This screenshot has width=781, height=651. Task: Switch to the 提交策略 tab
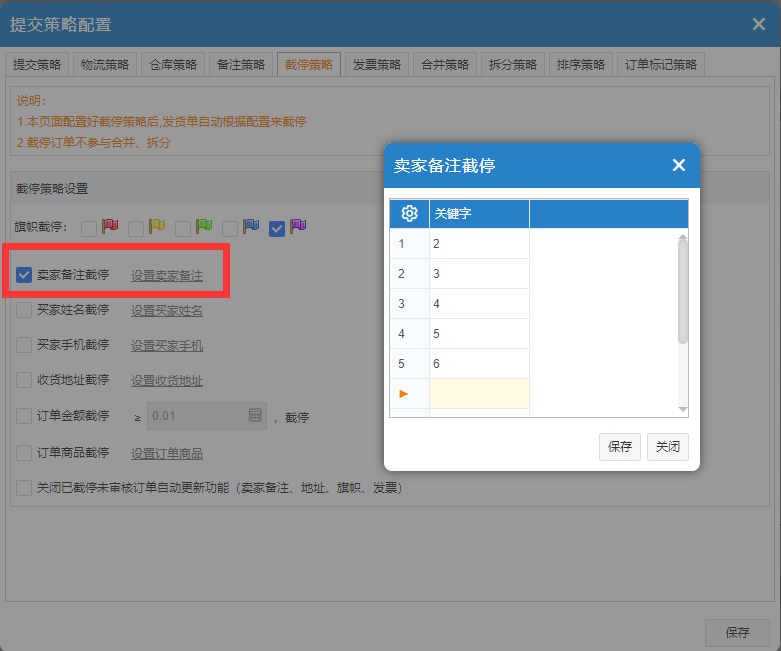(37, 65)
